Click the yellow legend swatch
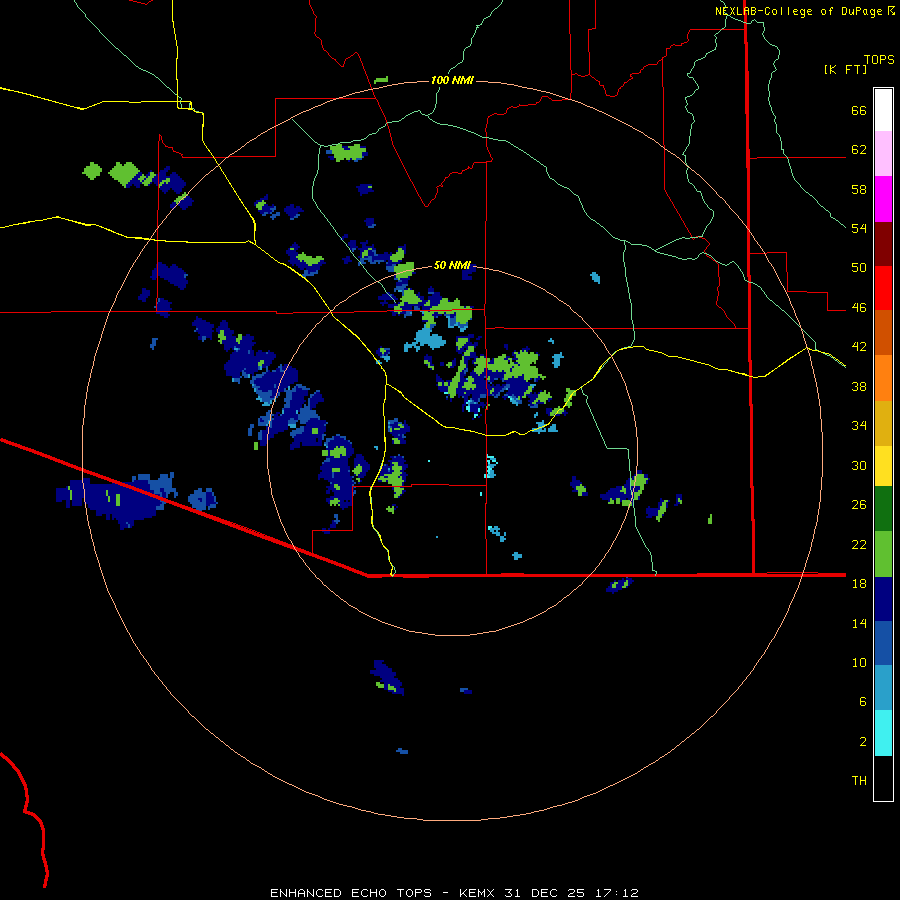 click(883, 465)
